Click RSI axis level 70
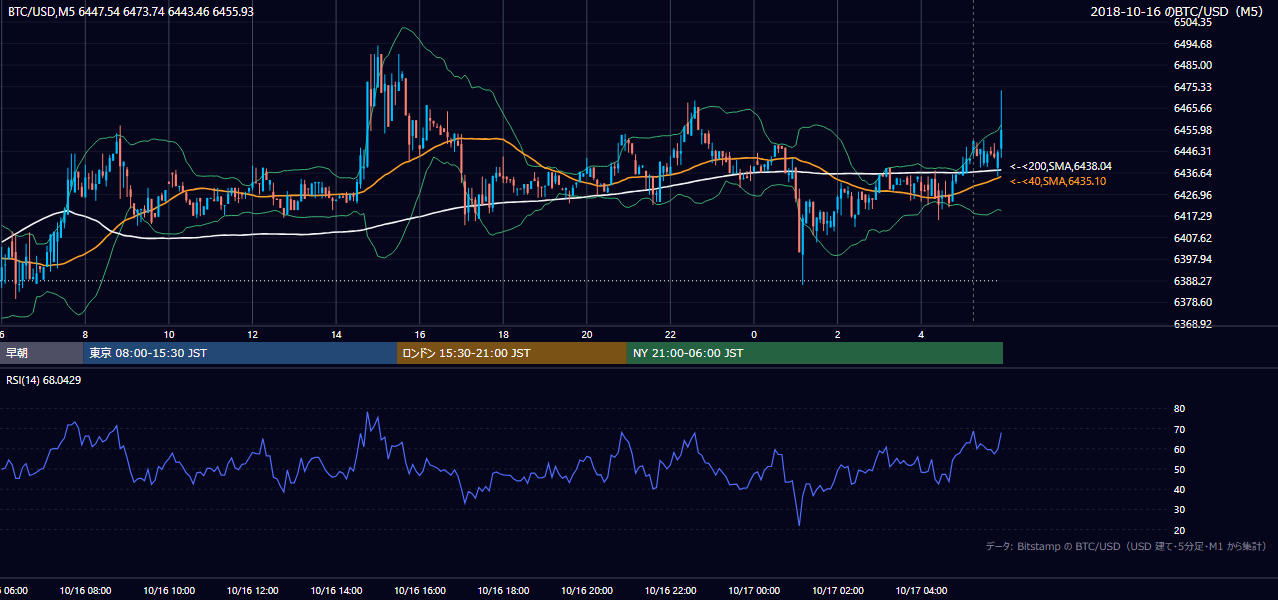The image size is (1278, 600). click(1179, 429)
